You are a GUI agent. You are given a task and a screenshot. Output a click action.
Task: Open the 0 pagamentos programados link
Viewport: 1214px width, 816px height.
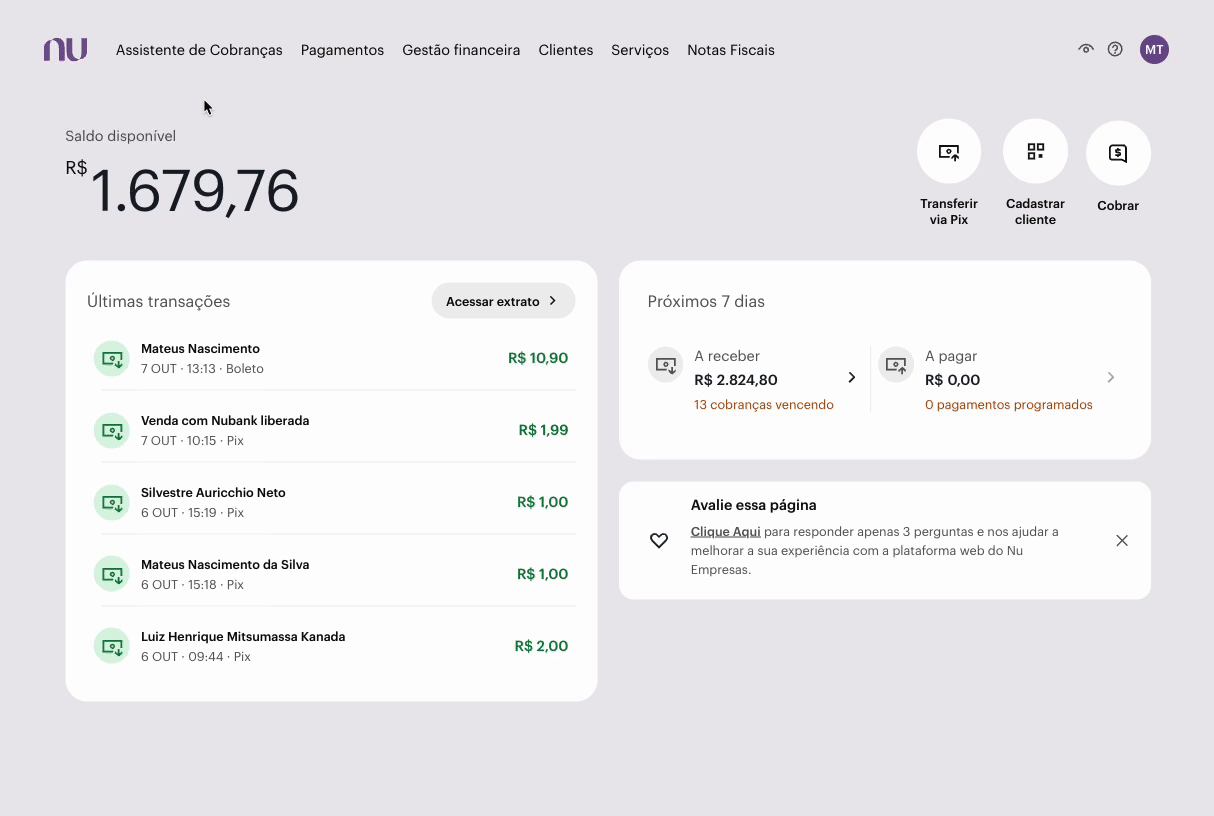1009,405
